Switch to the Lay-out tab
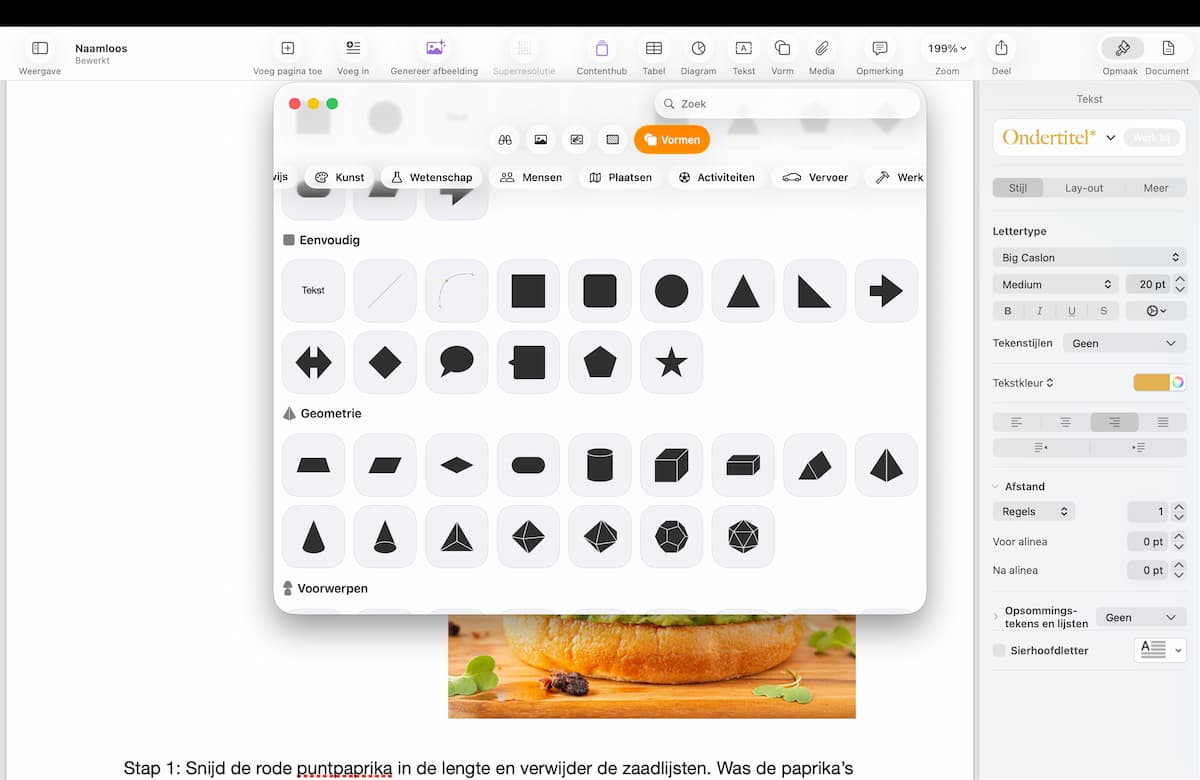This screenshot has height=780, width=1200. tap(1084, 188)
